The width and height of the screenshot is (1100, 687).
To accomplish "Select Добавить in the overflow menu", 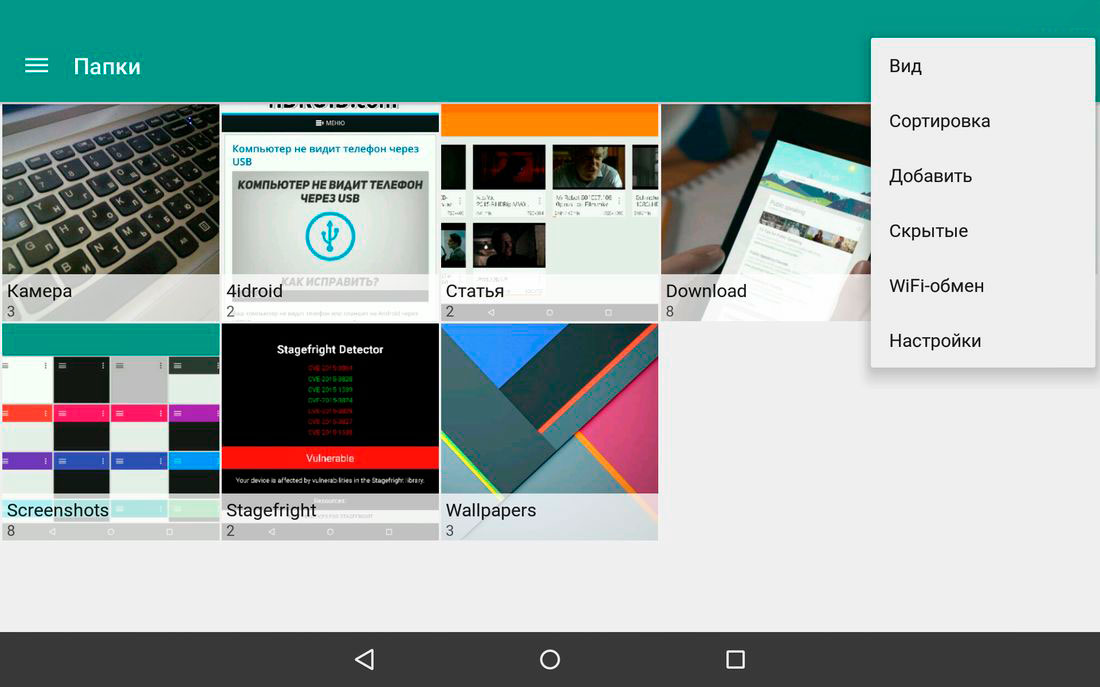I will point(982,175).
